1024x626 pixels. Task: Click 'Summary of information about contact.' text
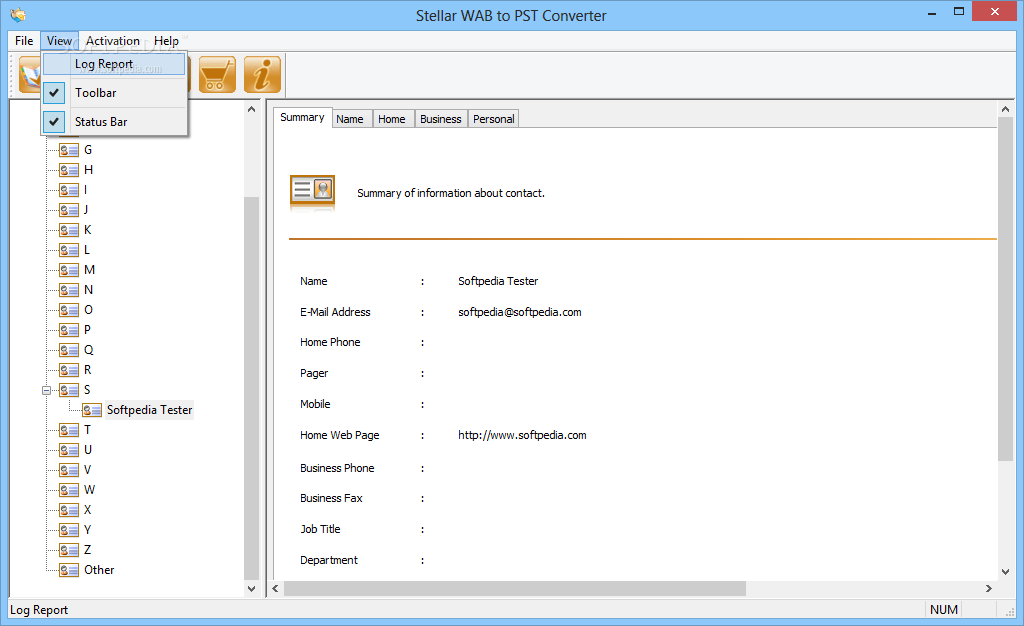[x=451, y=193]
